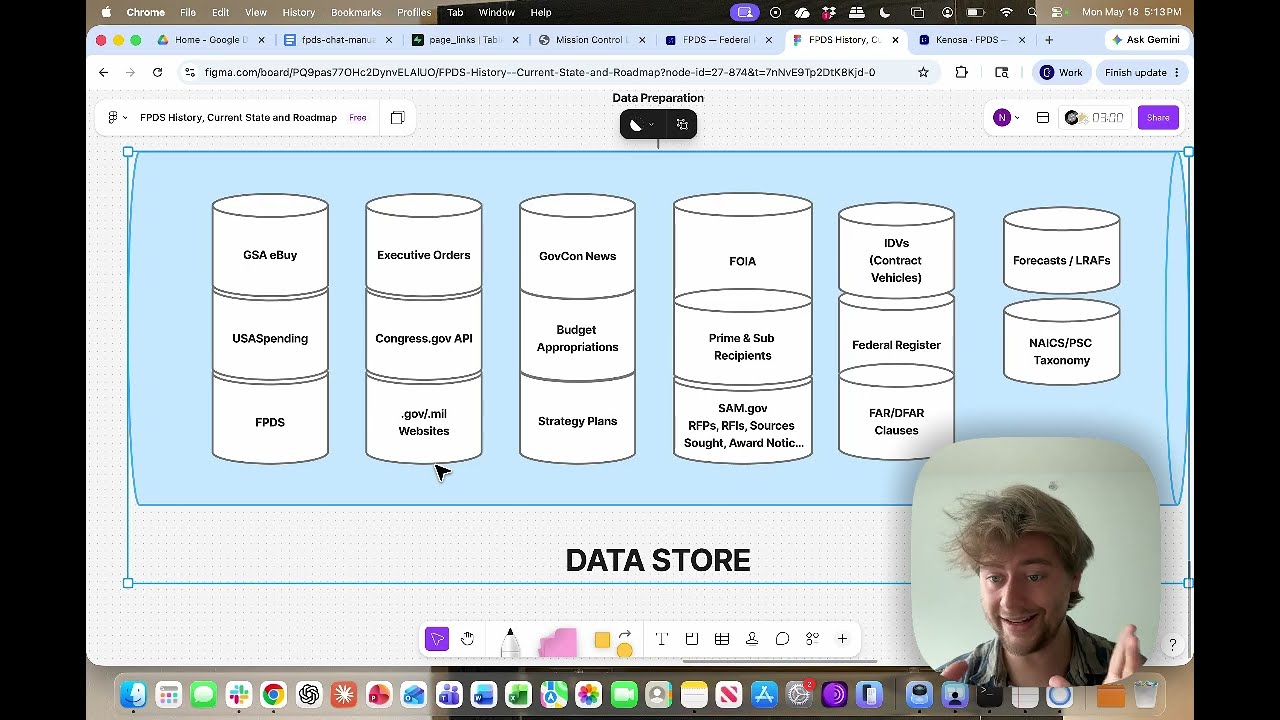Reload the Figma page
This screenshot has height=720, width=1280.
click(157, 72)
